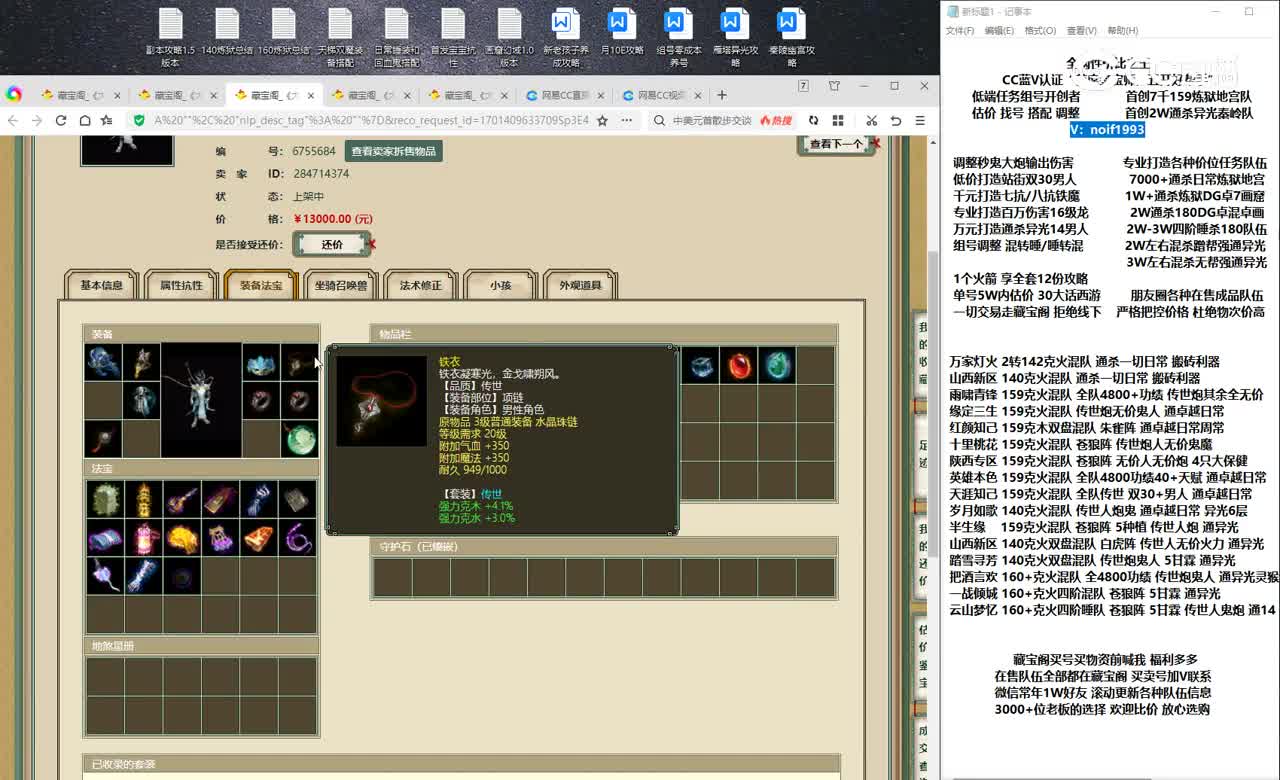1280x780 pixels.
Task: Select the red-cord necklace equipment slot
Action: [x=103, y=438]
